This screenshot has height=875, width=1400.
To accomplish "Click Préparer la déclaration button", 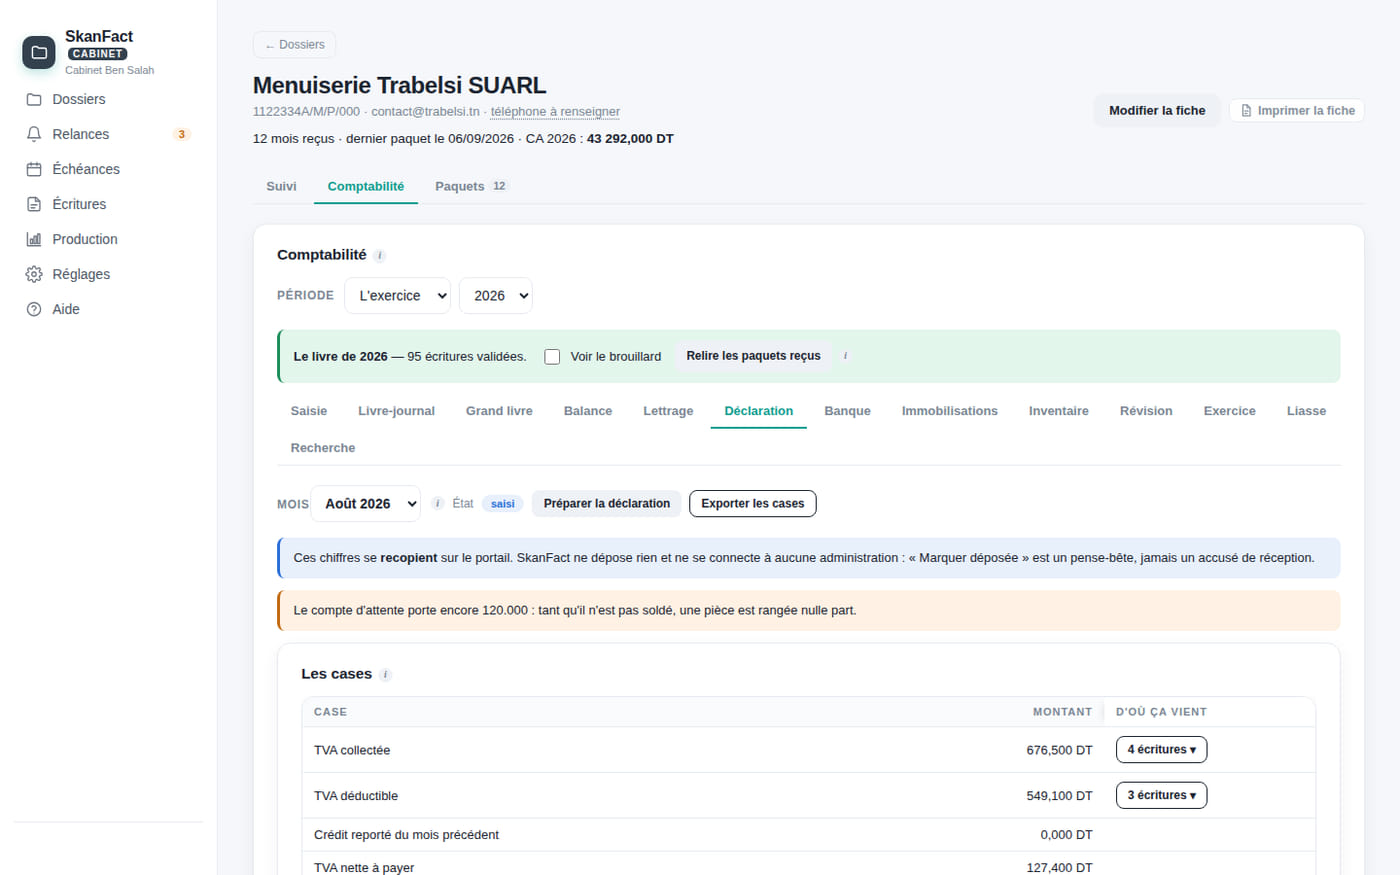I will tap(607, 504).
